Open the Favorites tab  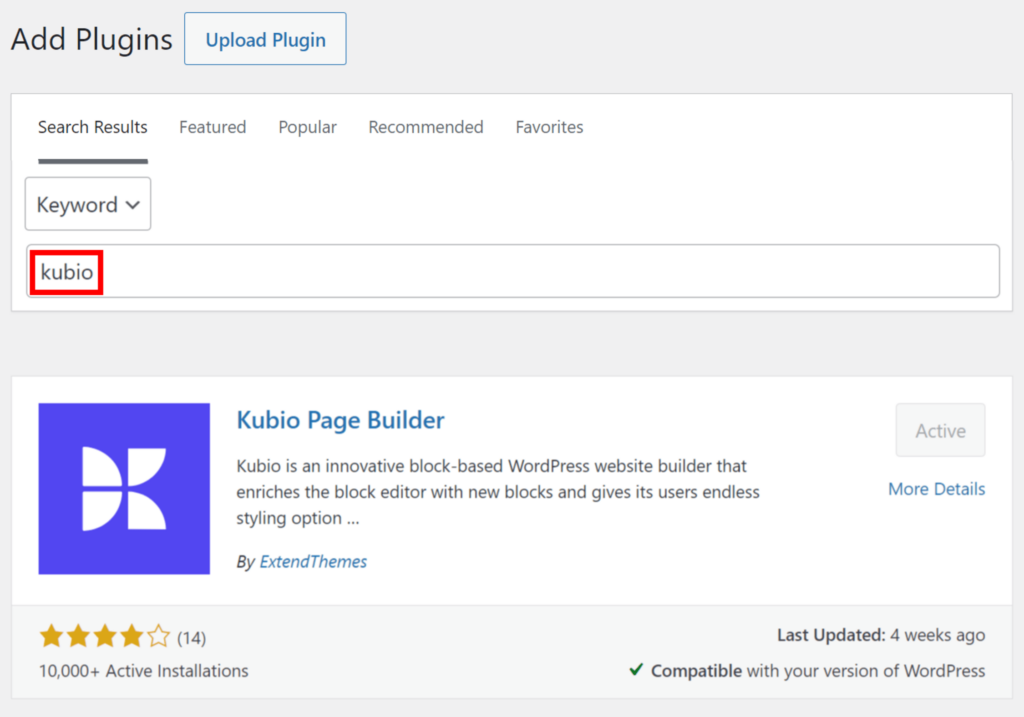(x=549, y=127)
